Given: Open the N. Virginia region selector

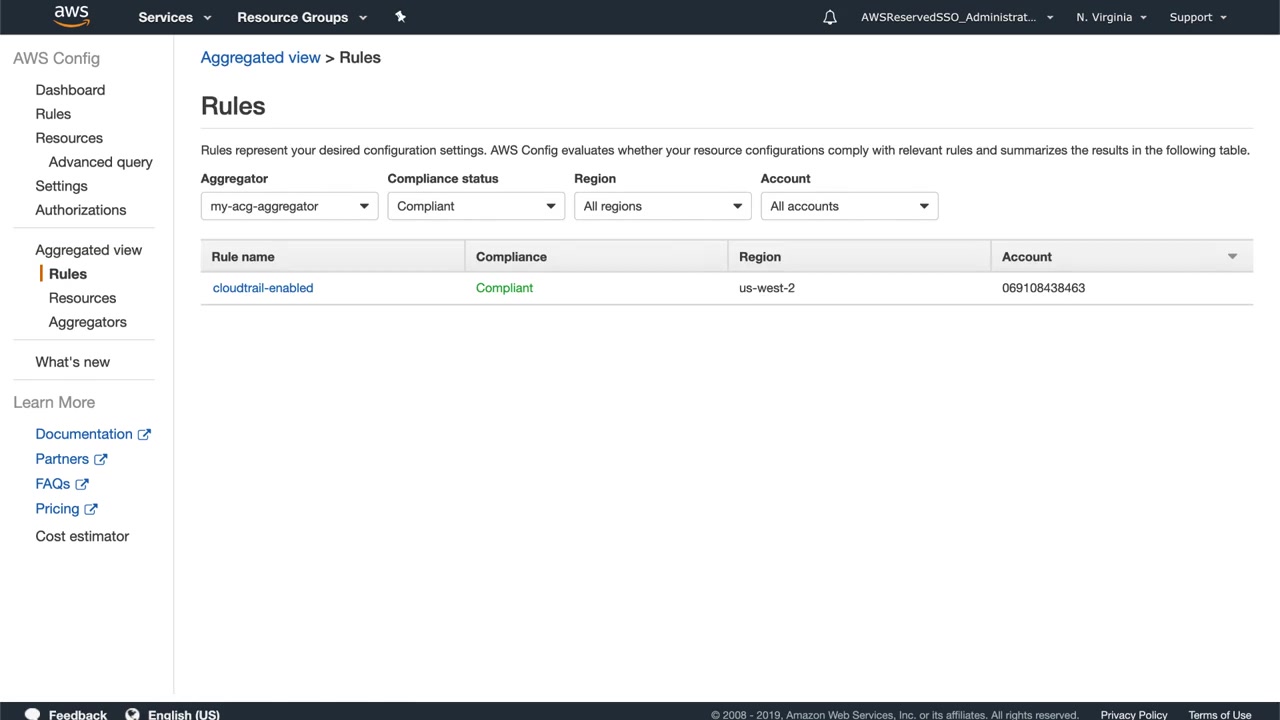Looking at the screenshot, I should pyautogui.click(x=1111, y=17).
